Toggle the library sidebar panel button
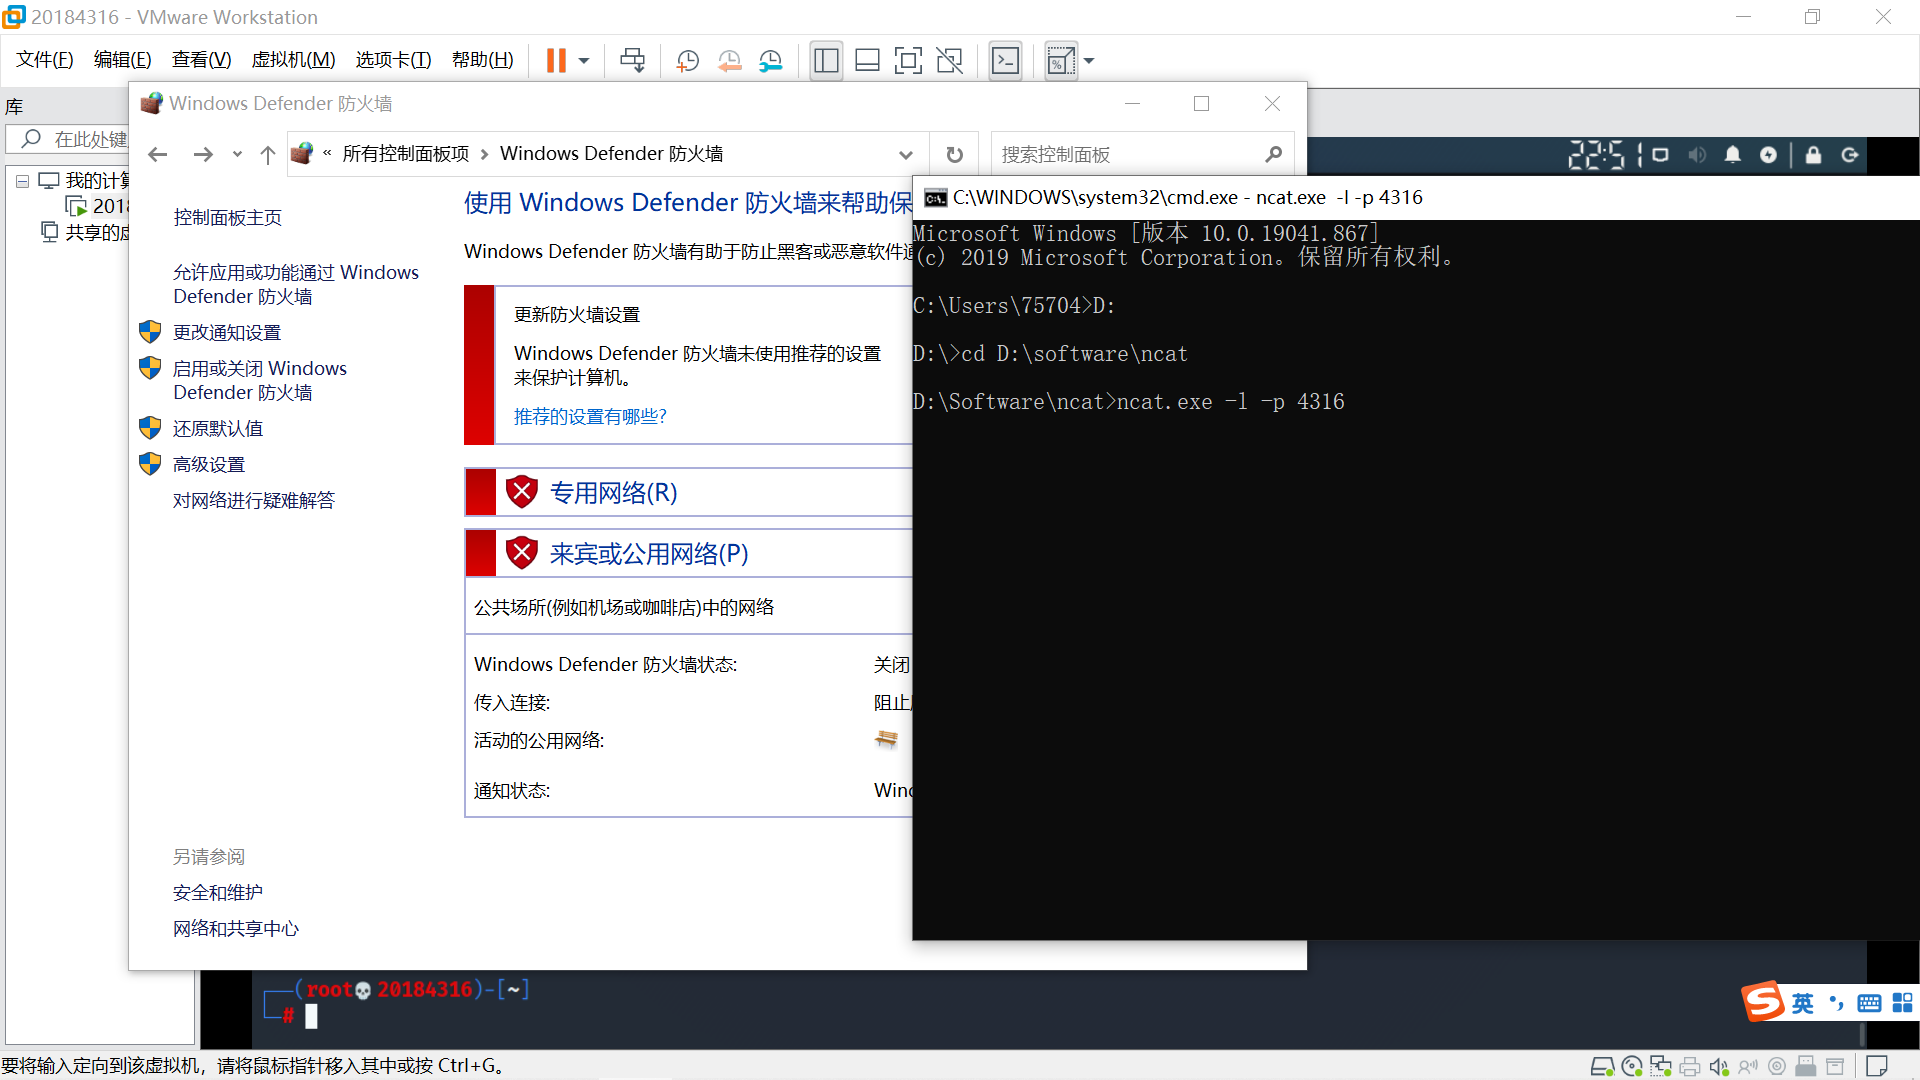This screenshot has width=1920, height=1080. click(826, 61)
